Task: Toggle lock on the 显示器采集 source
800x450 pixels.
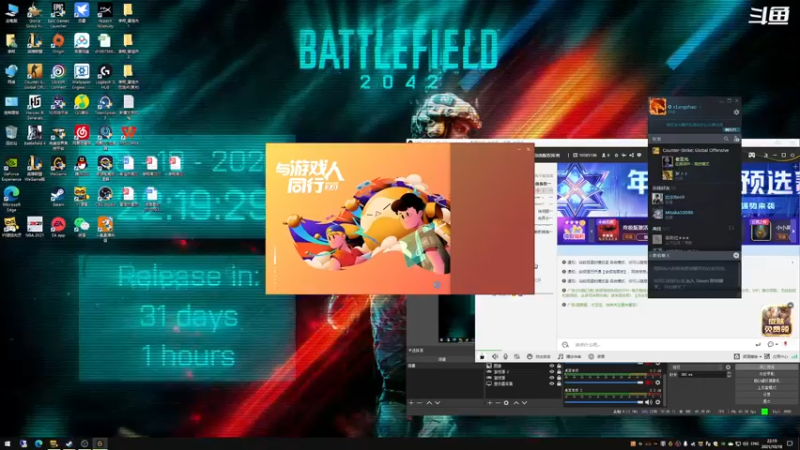Action: click(559, 383)
